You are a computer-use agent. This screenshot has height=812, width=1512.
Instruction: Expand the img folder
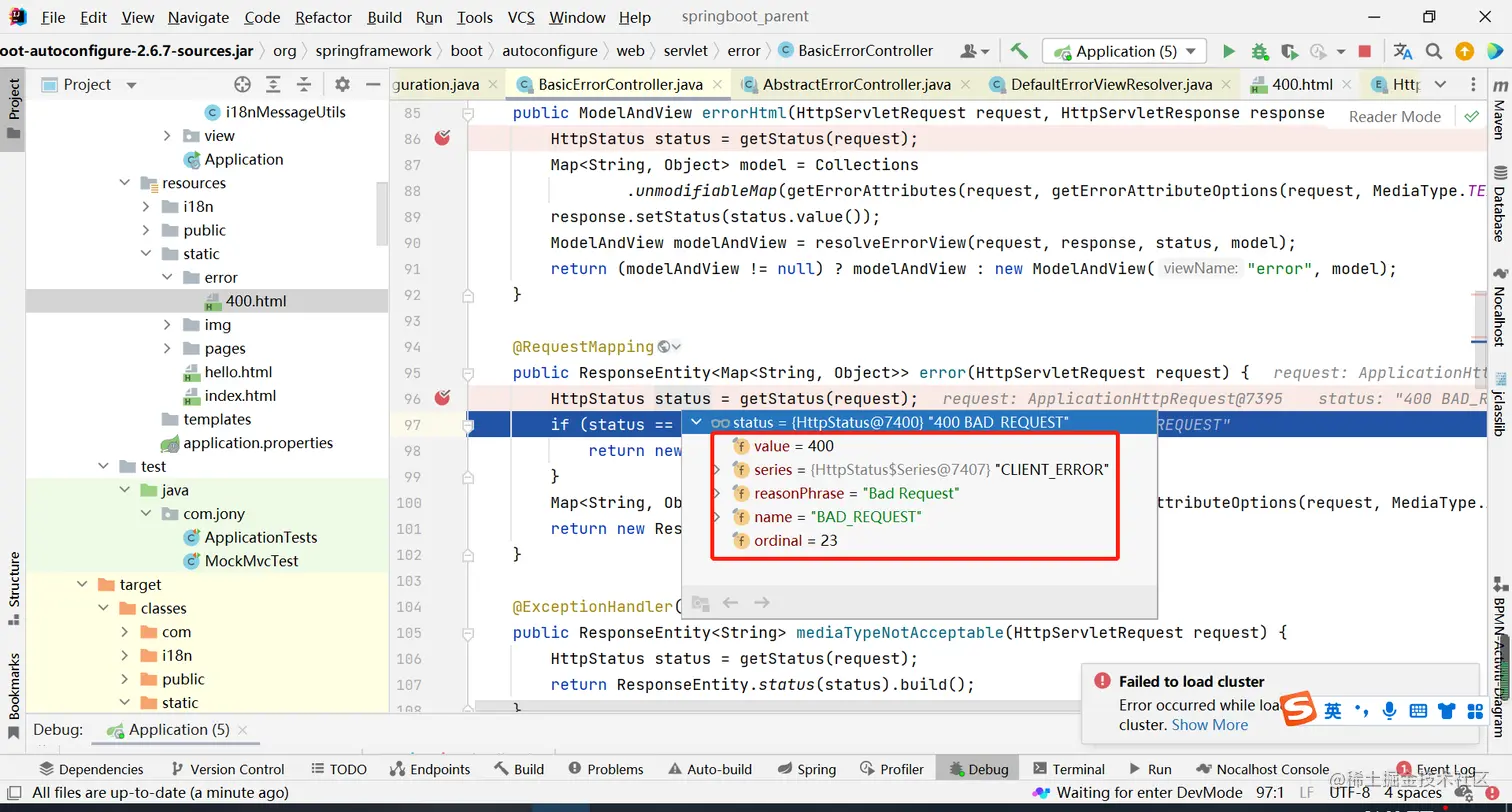click(x=167, y=325)
